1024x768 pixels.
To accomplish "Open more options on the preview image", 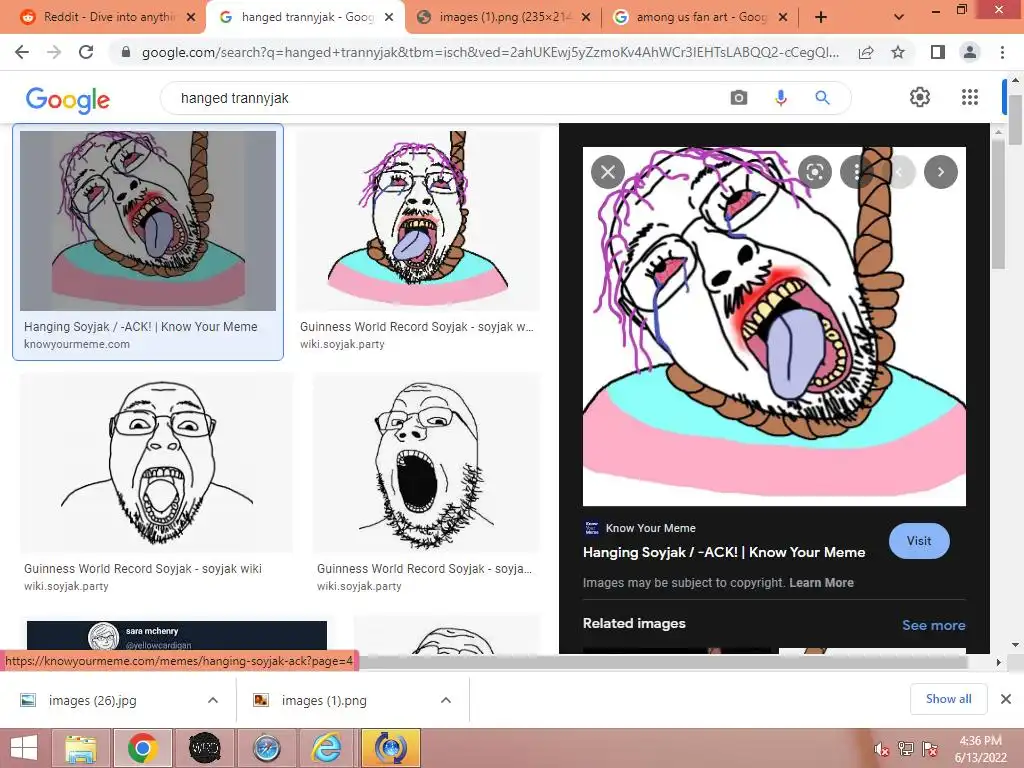I will tap(857, 172).
